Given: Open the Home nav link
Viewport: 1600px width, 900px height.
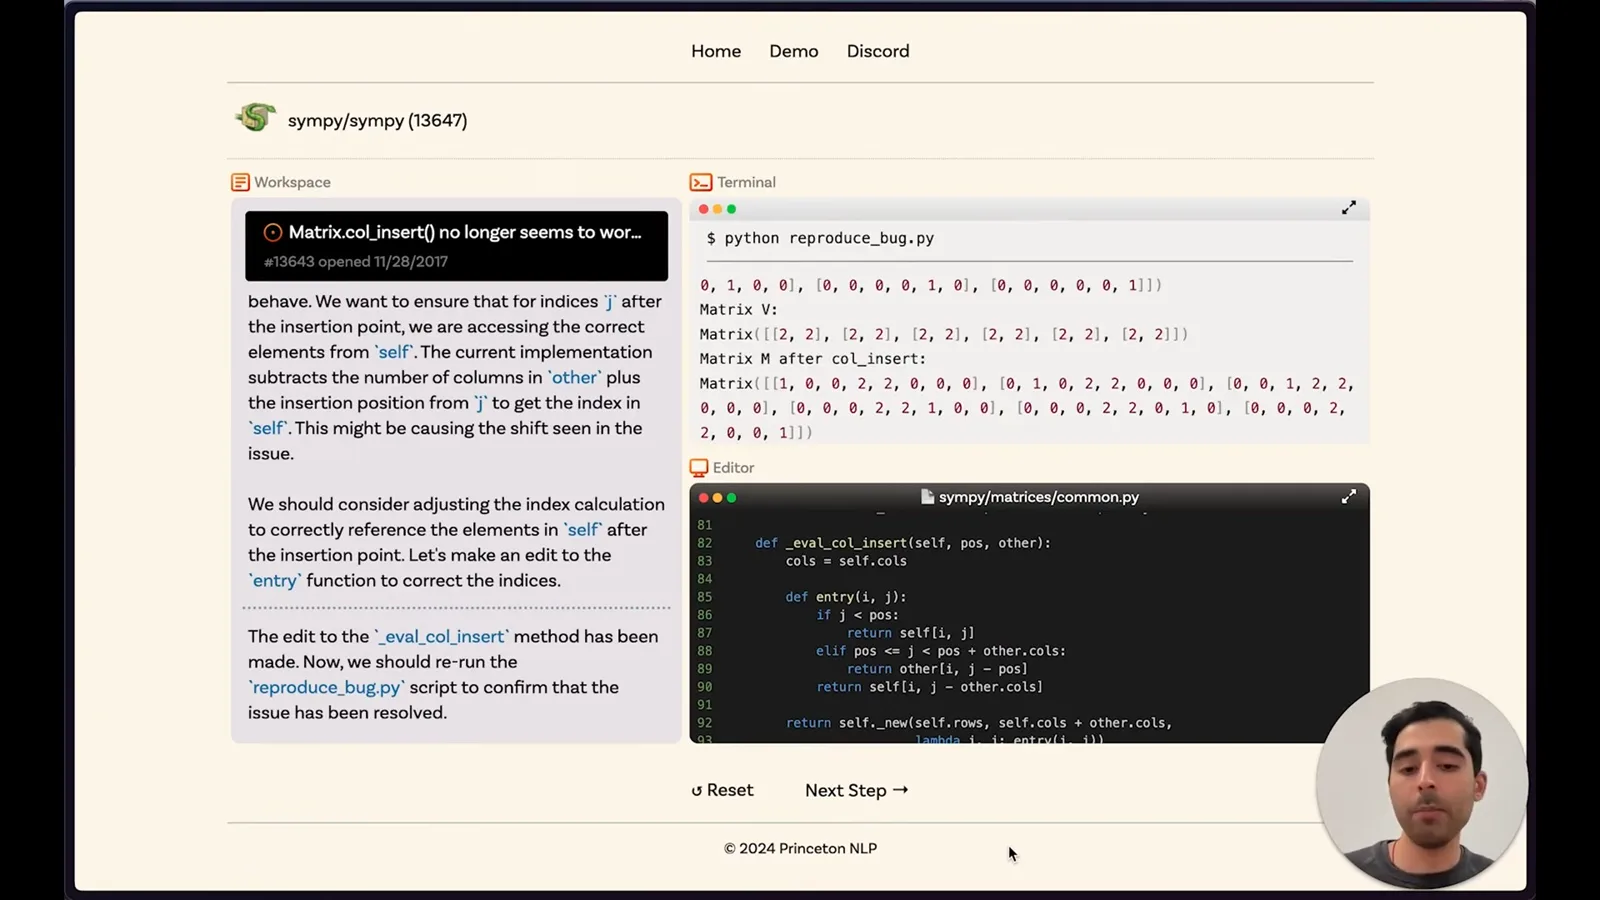Looking at the screenshot, I should tap(716, 51).
